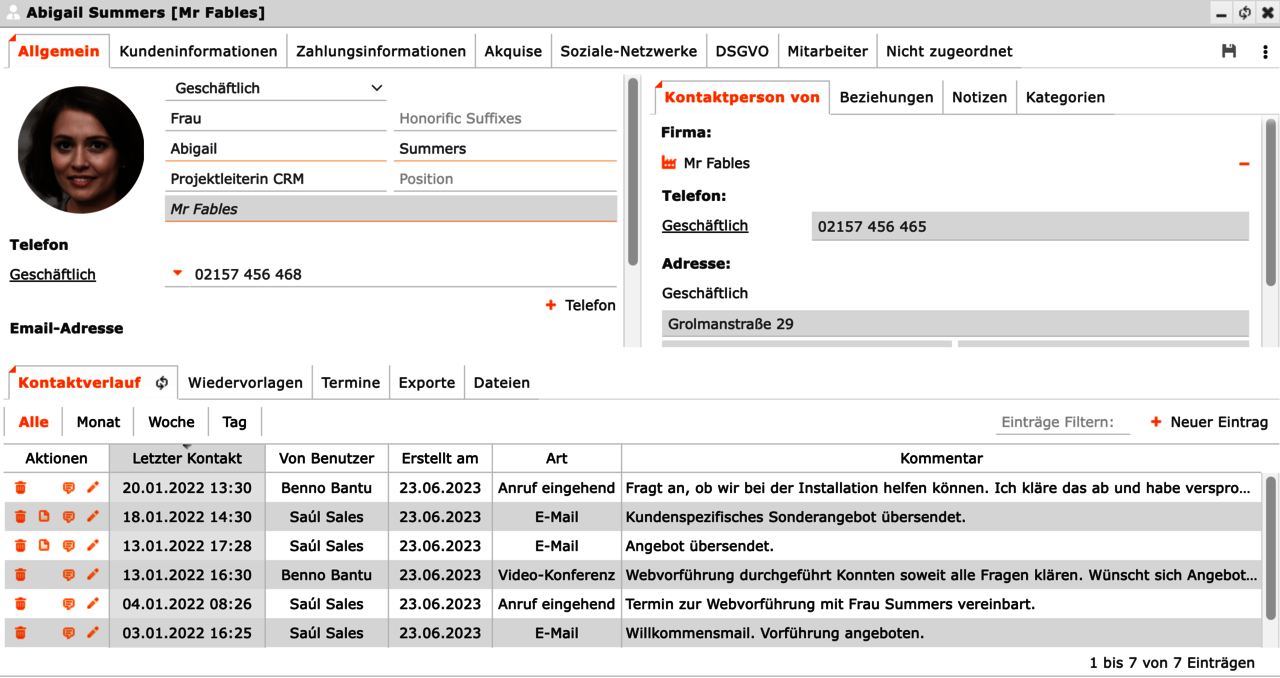This screenshot has width=1280, height=678.
Task: Open document icon for 18.01.2022 14:30 entry
Action: point(44,517)
